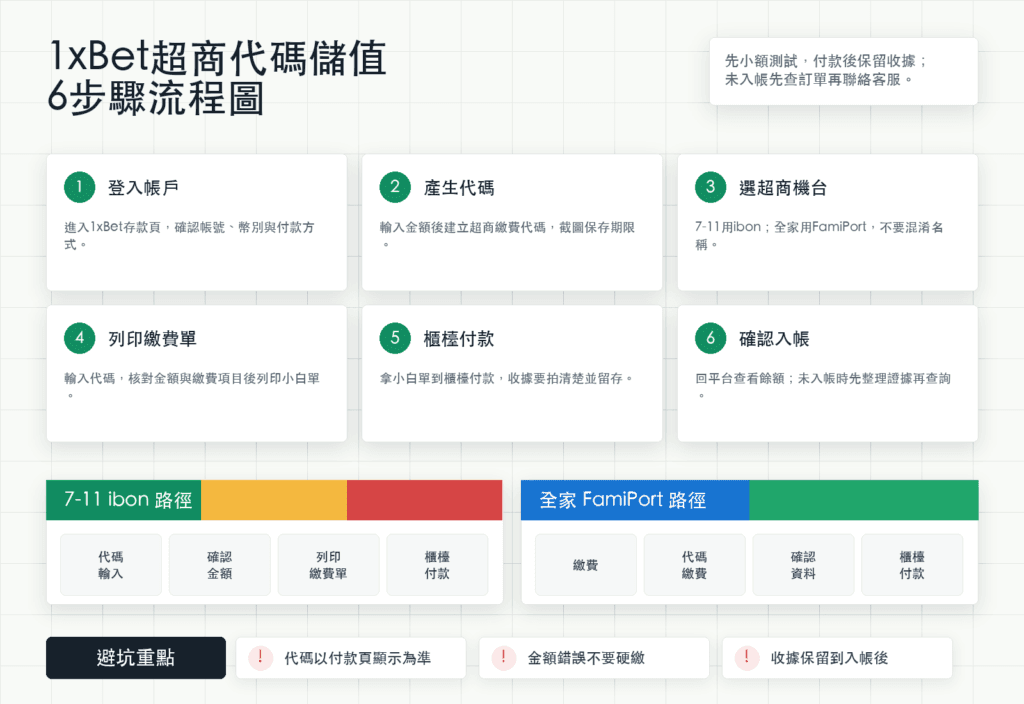Click the green number 6 badge
The width and height of the screenshot is (1024, 704).
tap(711, 338)
